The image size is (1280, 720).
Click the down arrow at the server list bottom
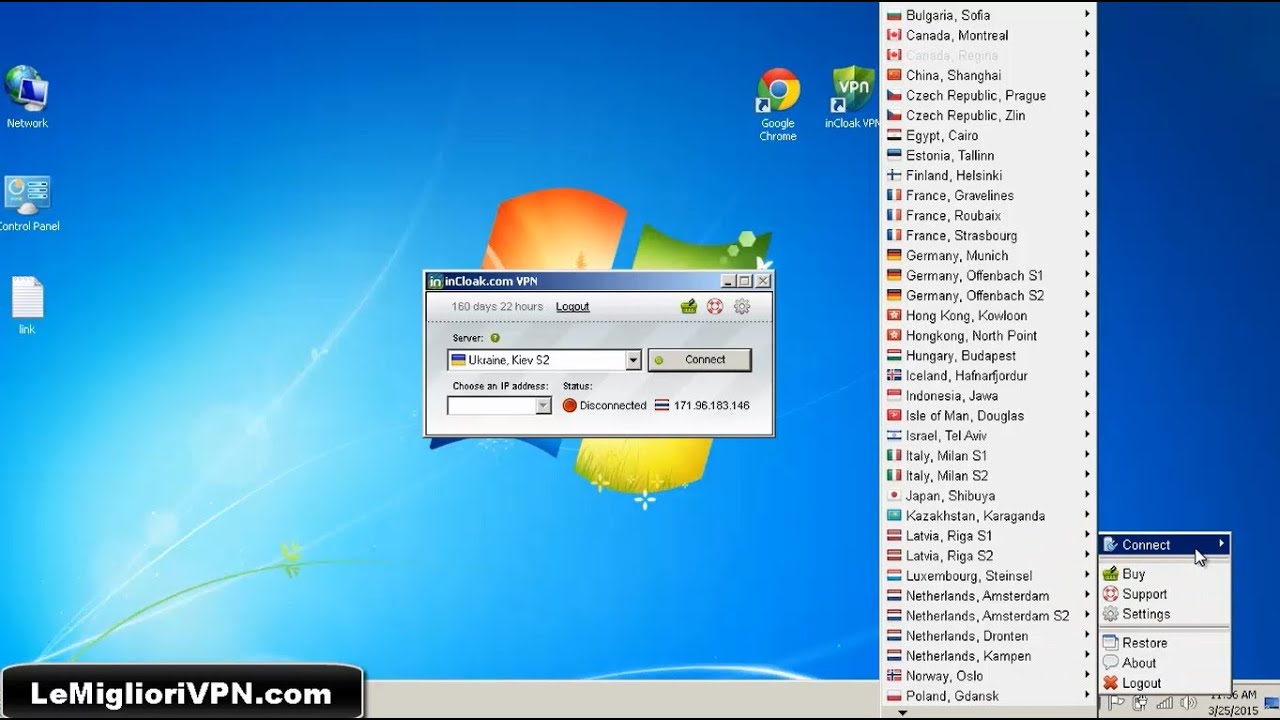point(903,713)
